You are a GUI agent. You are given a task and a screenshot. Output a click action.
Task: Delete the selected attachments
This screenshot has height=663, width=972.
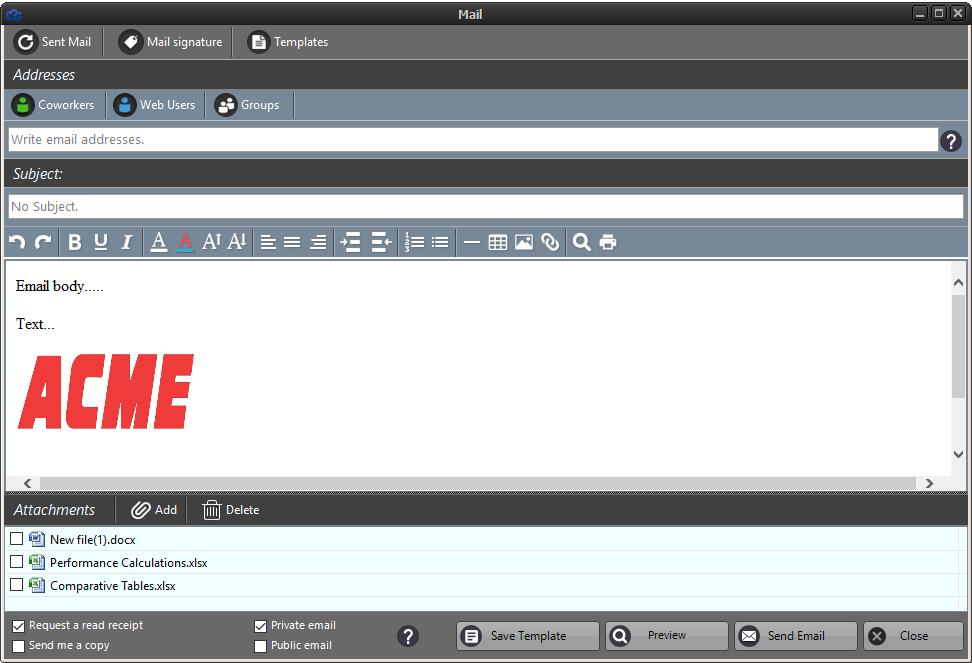pyautogui.click(x=231, y=510)
